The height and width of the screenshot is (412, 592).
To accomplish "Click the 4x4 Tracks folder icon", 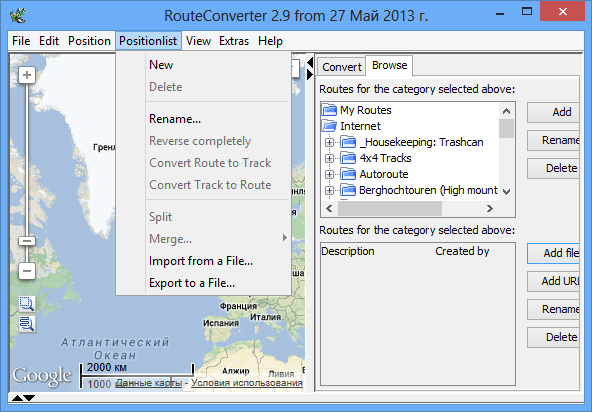I will click(x=348, y=158).
